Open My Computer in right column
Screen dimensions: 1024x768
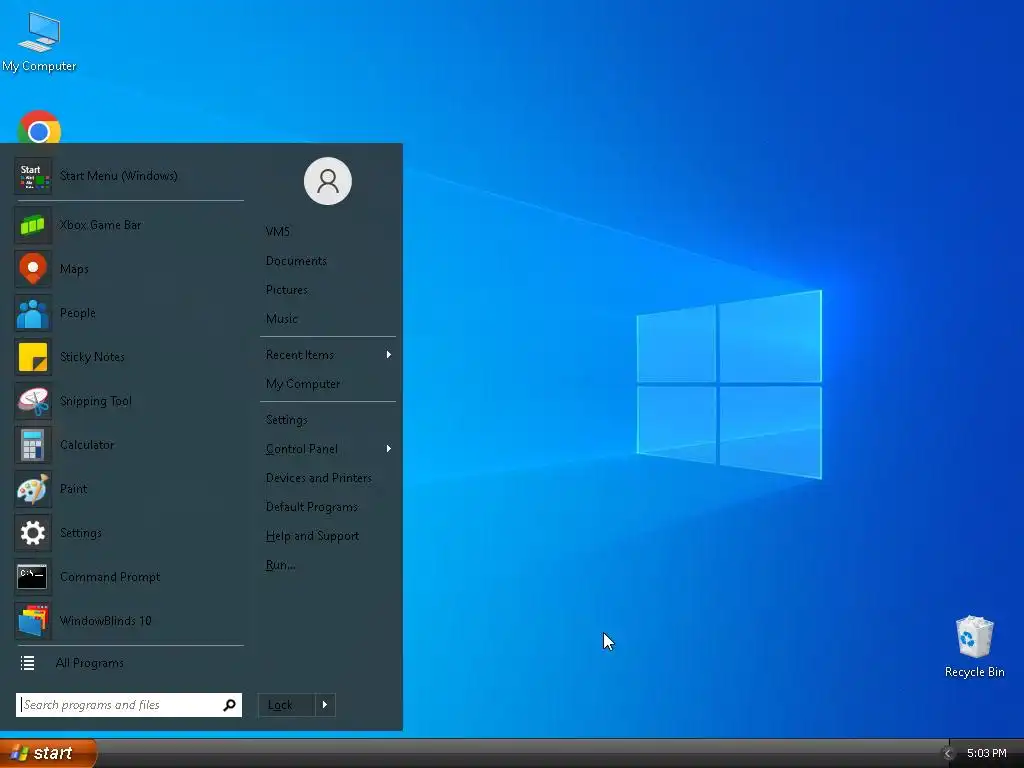tap(303, 384)
